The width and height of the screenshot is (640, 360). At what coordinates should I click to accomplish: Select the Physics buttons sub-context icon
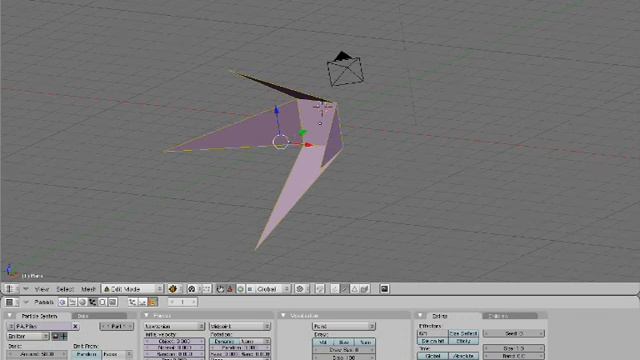(x=142, y=302)
